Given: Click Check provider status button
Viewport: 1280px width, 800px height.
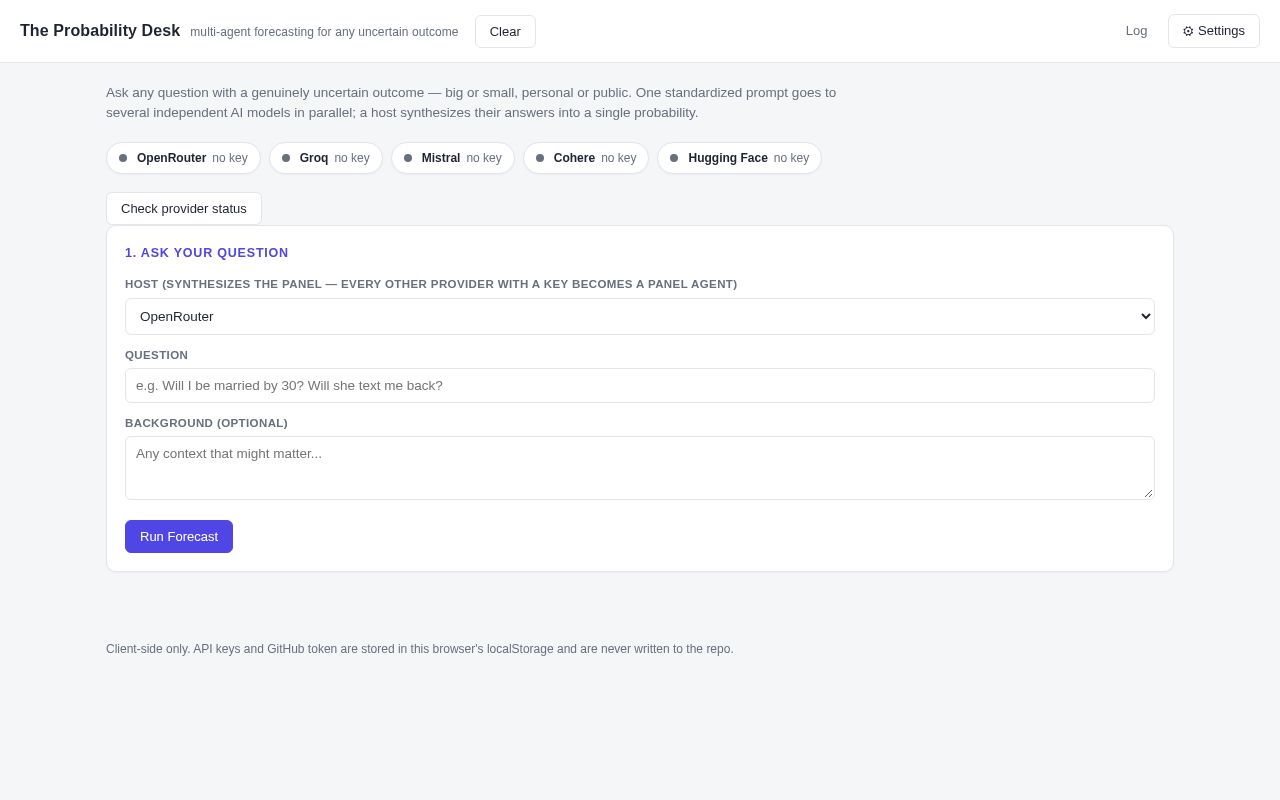Looking at the screenshot, I should click(x=184, y=208).
